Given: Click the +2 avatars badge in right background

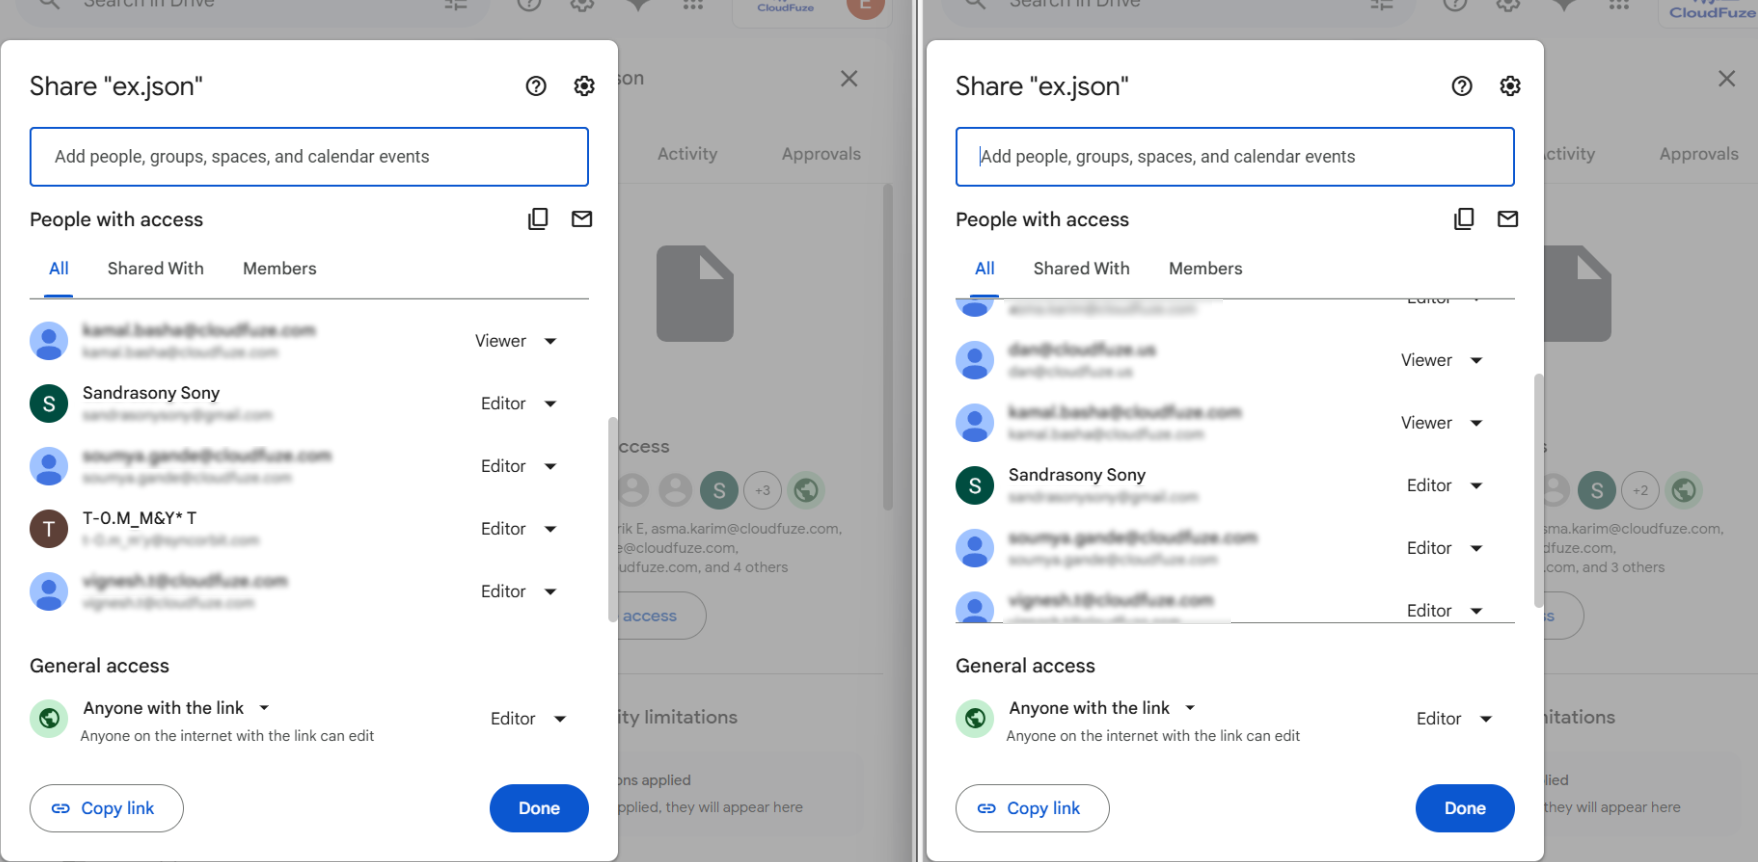Looking at the screenshot, I should (x=1640, y=490).
